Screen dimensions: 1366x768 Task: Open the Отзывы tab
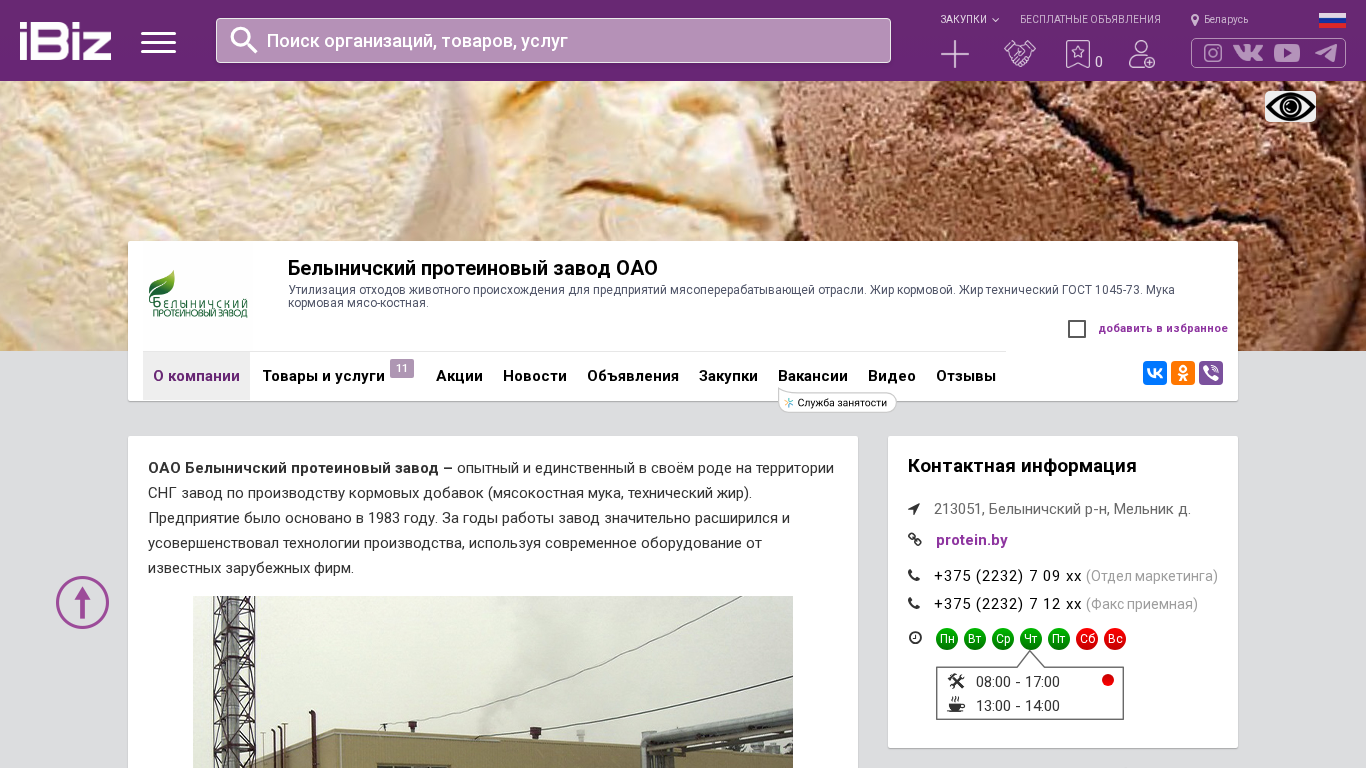[x=966, y=376]
